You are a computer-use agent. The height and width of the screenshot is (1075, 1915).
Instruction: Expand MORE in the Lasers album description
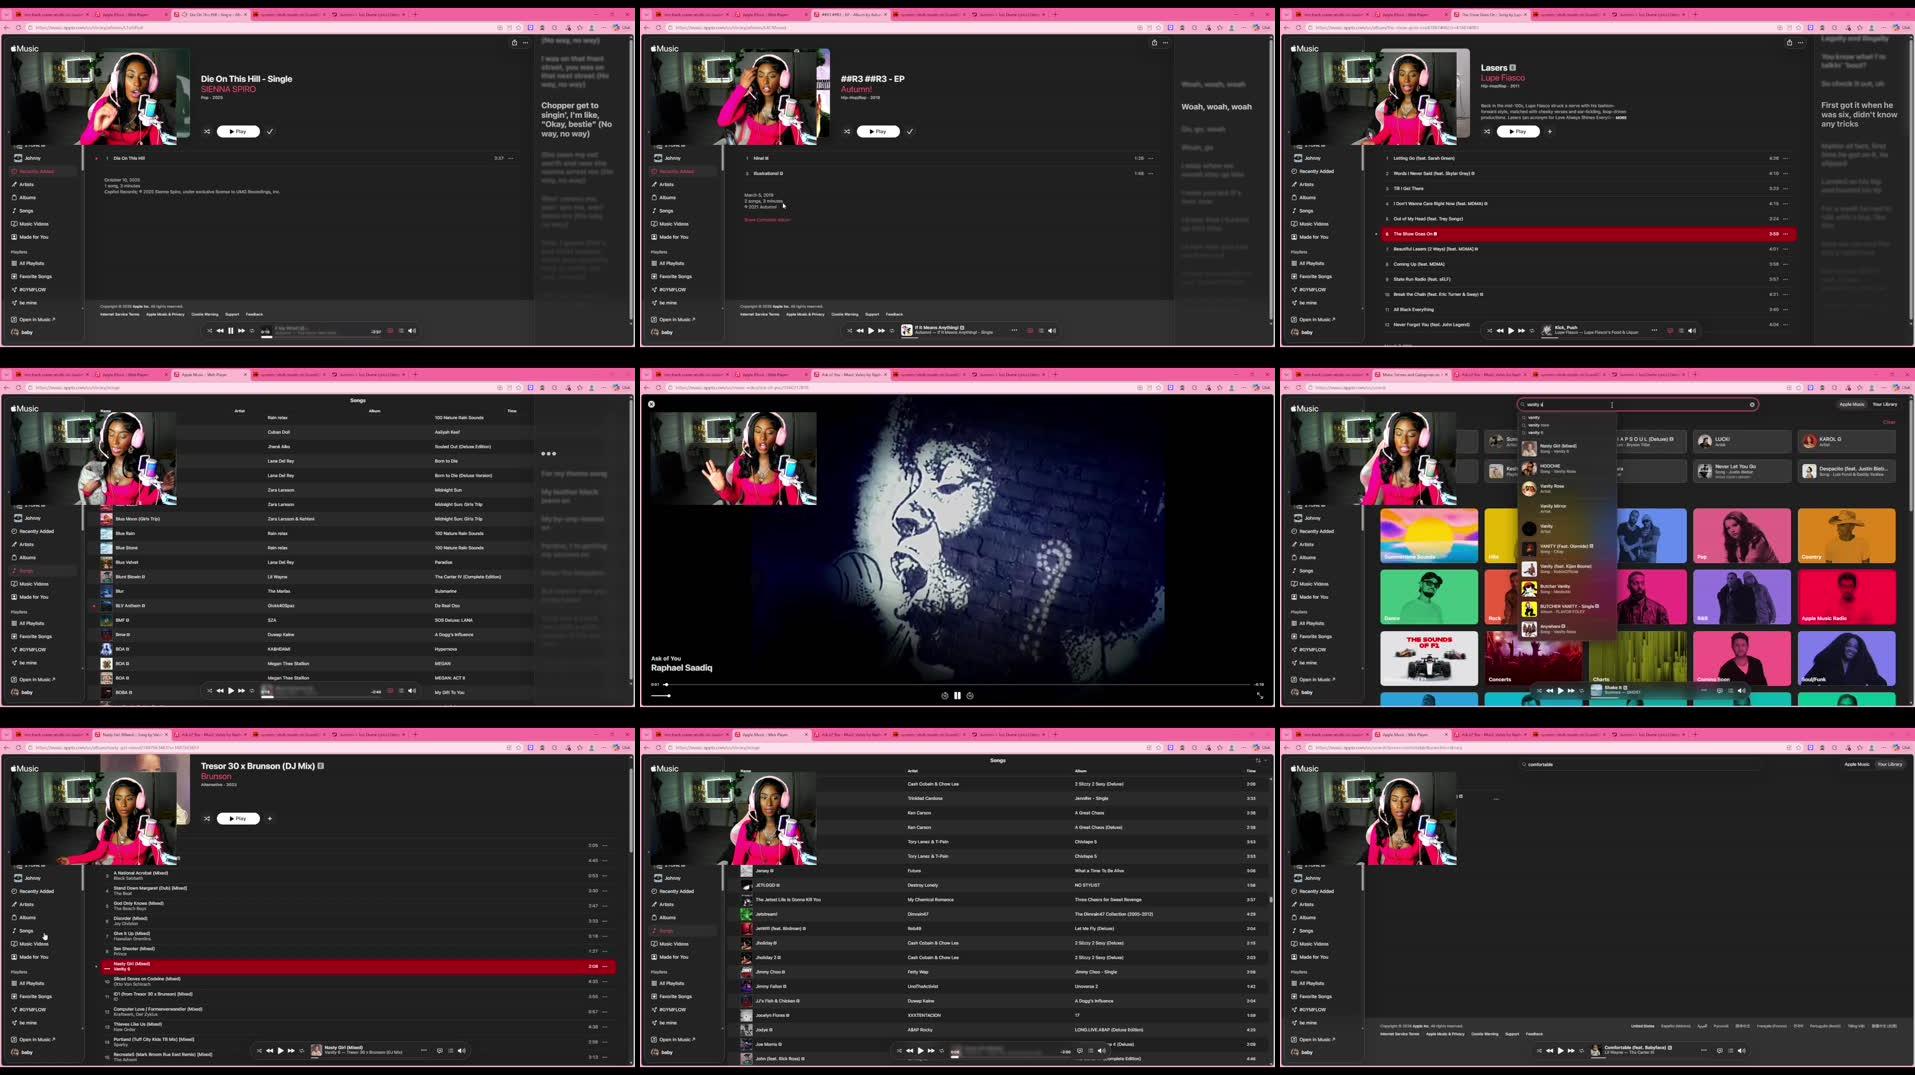click(x=1621, y=118)
